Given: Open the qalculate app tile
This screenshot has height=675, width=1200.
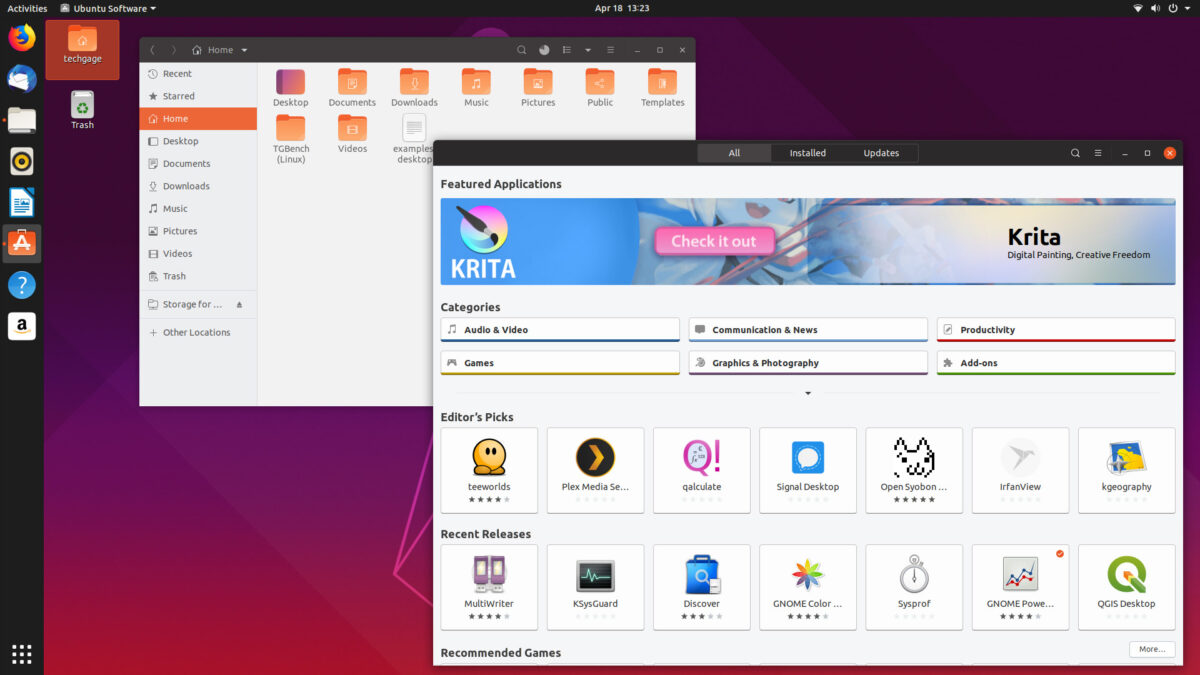Looking at the screenshot, I should [701, 470].
